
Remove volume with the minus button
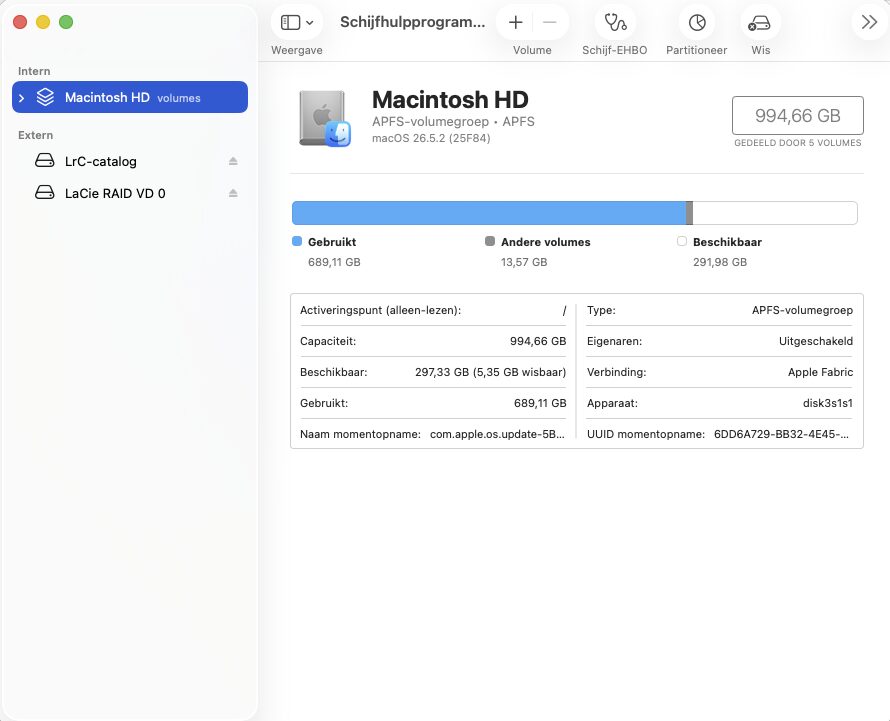point(549,23)
